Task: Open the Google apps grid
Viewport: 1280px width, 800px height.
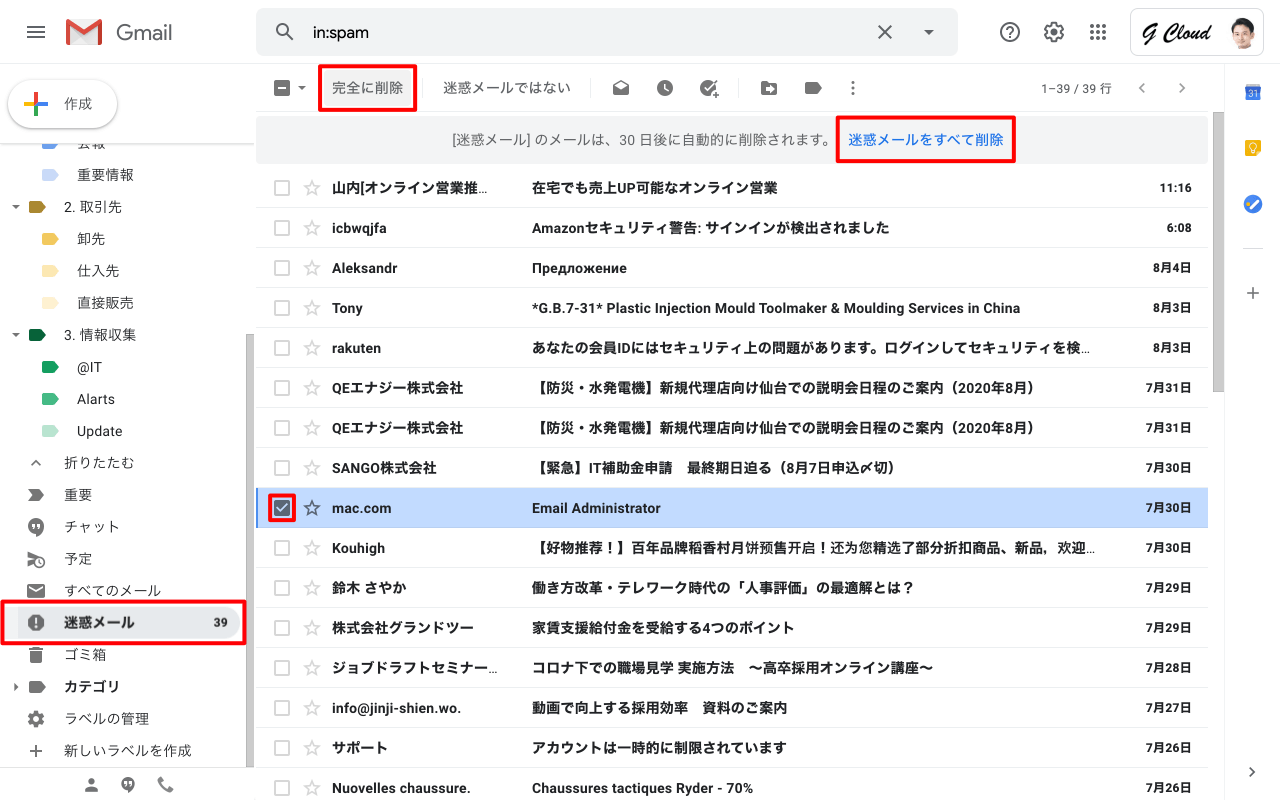Action: point(1098,32)
